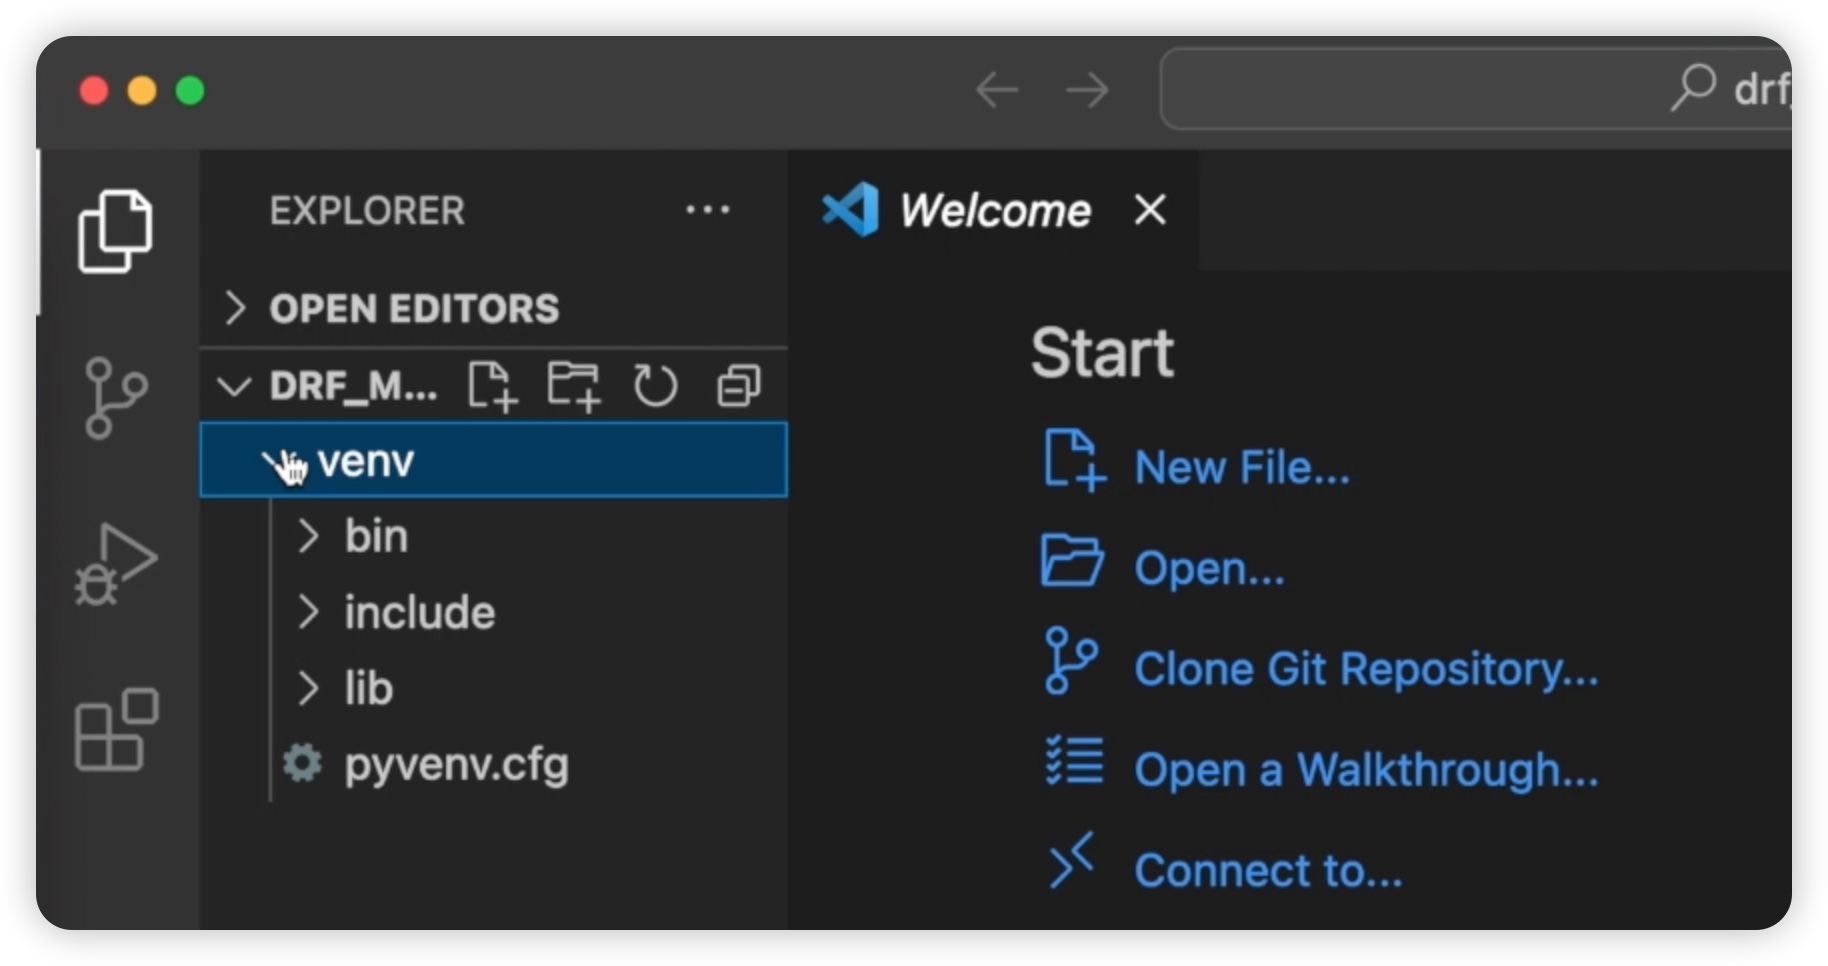Viewport: 1828px width, 966px height.
Task: Open the Explorer view in activity bar
Action: pyautogui.click(x=115, y=231)
